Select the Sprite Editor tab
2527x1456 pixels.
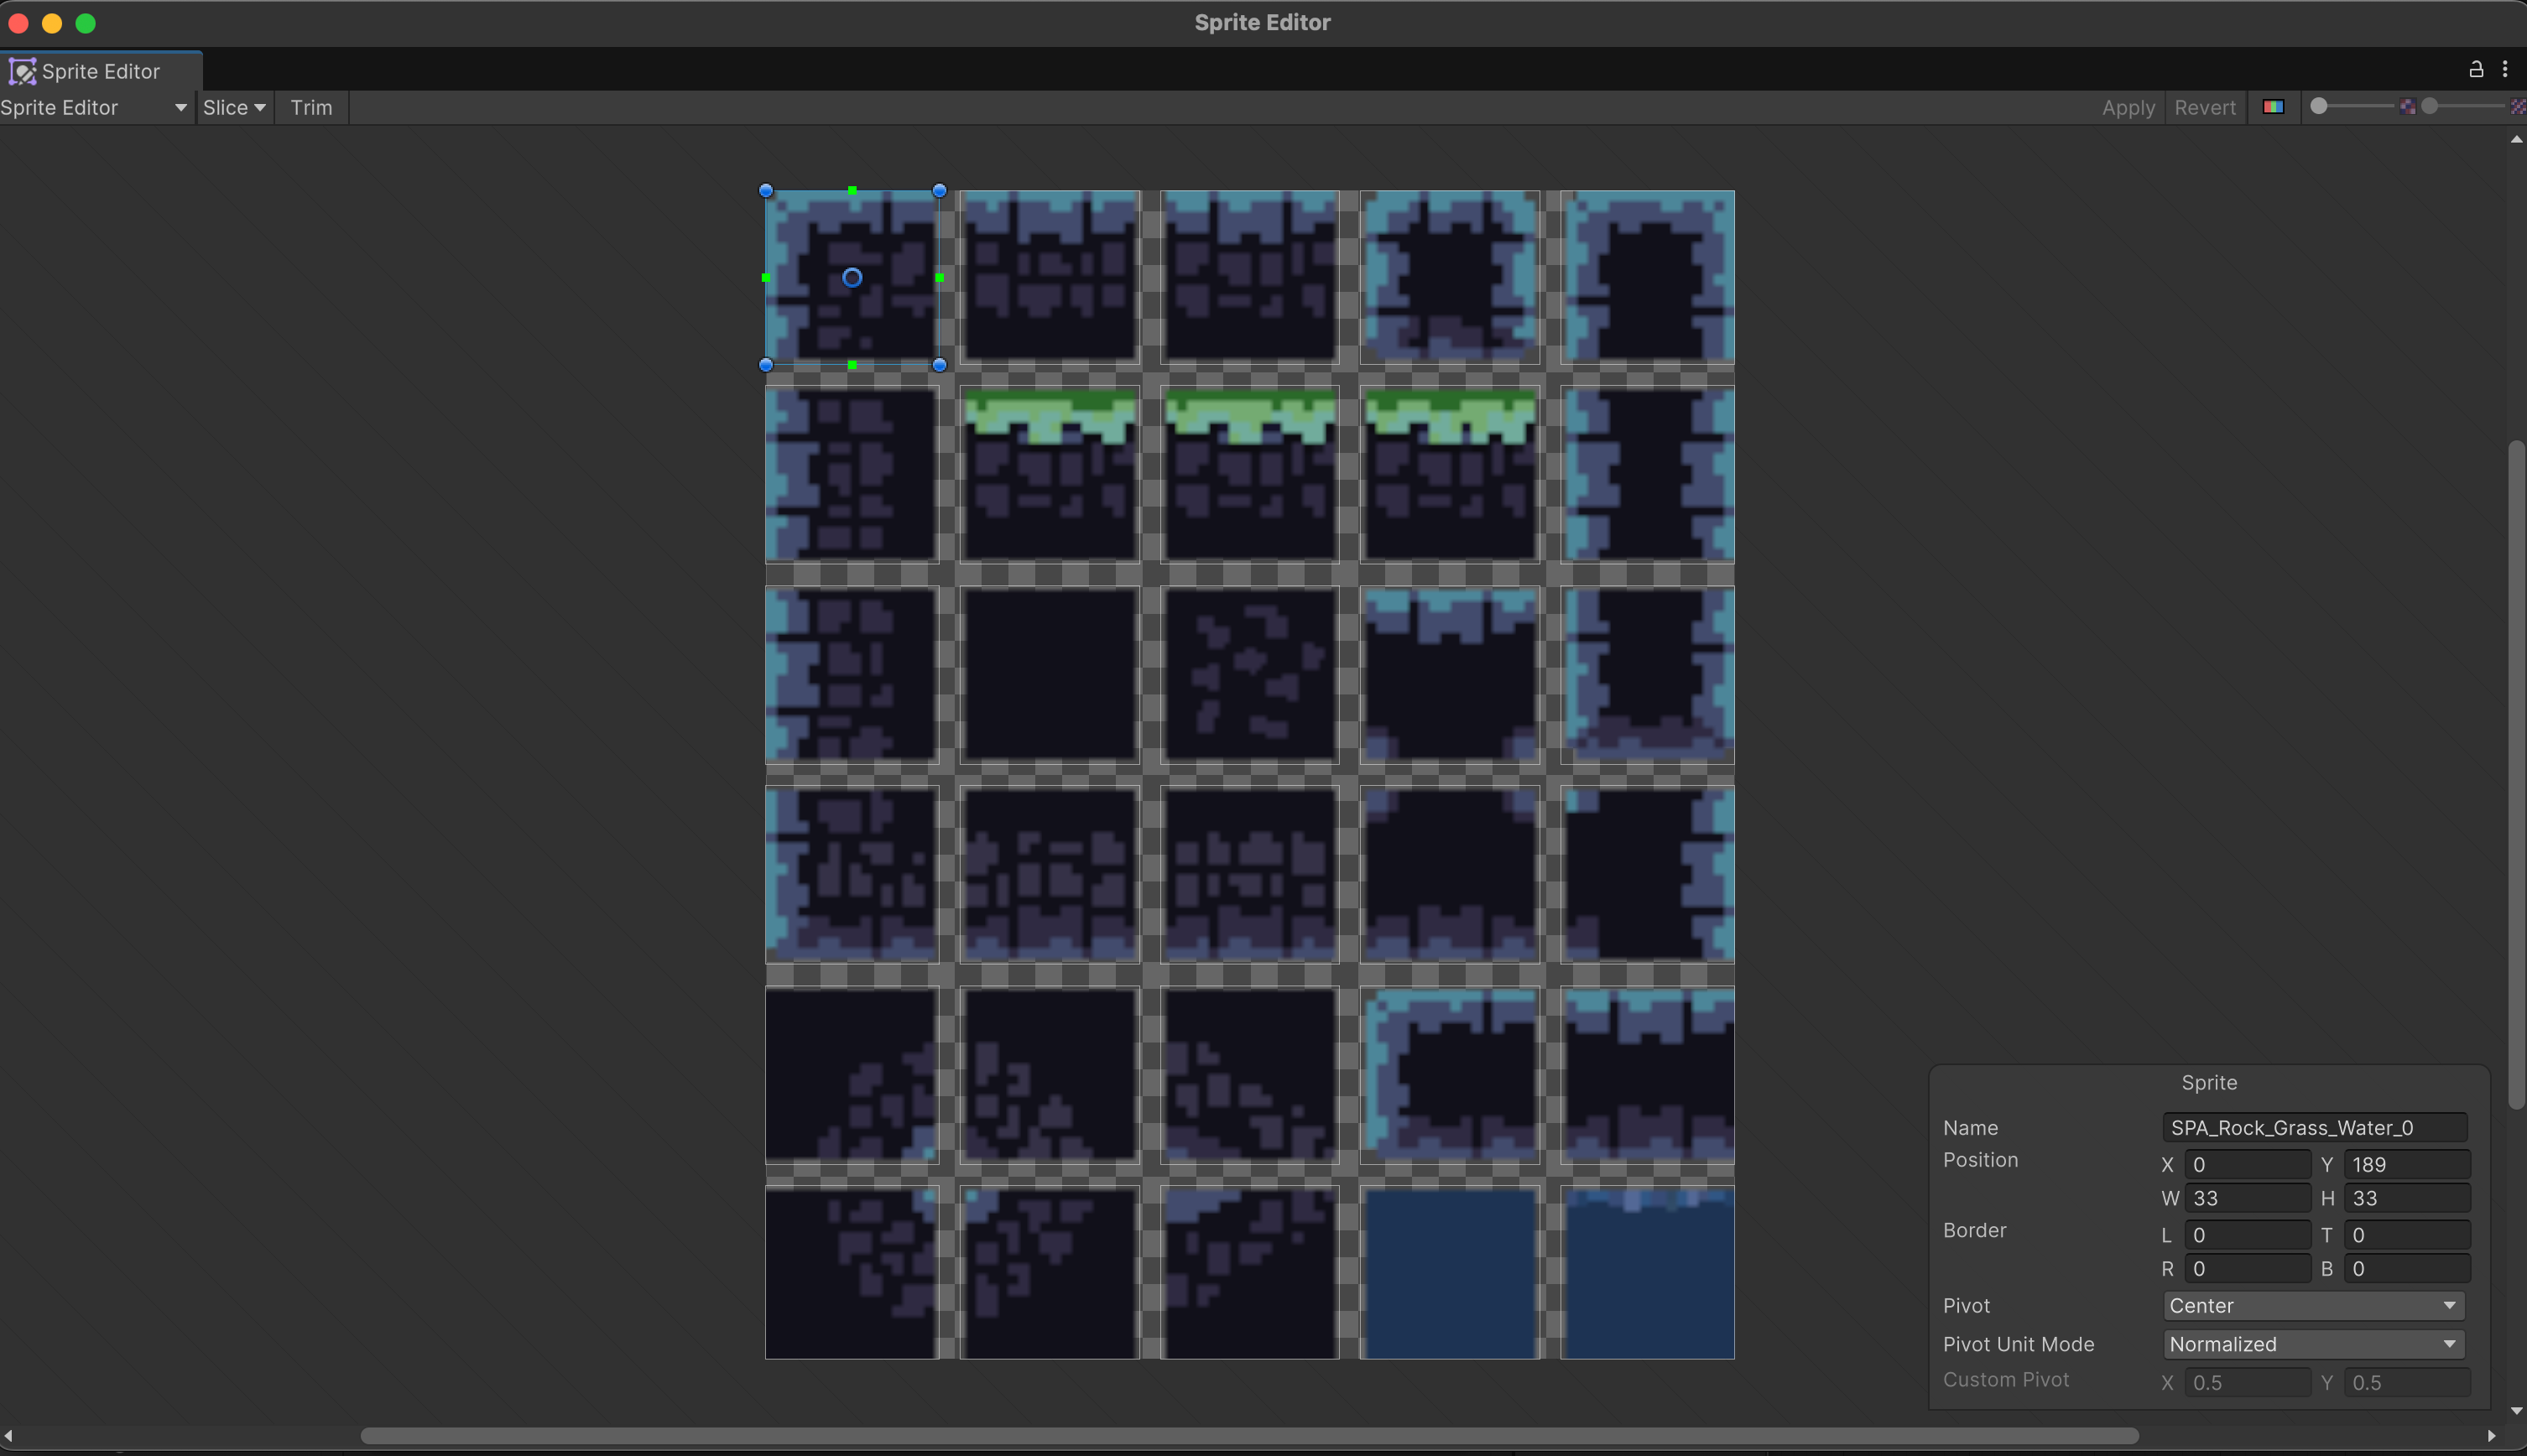point(100,70)
